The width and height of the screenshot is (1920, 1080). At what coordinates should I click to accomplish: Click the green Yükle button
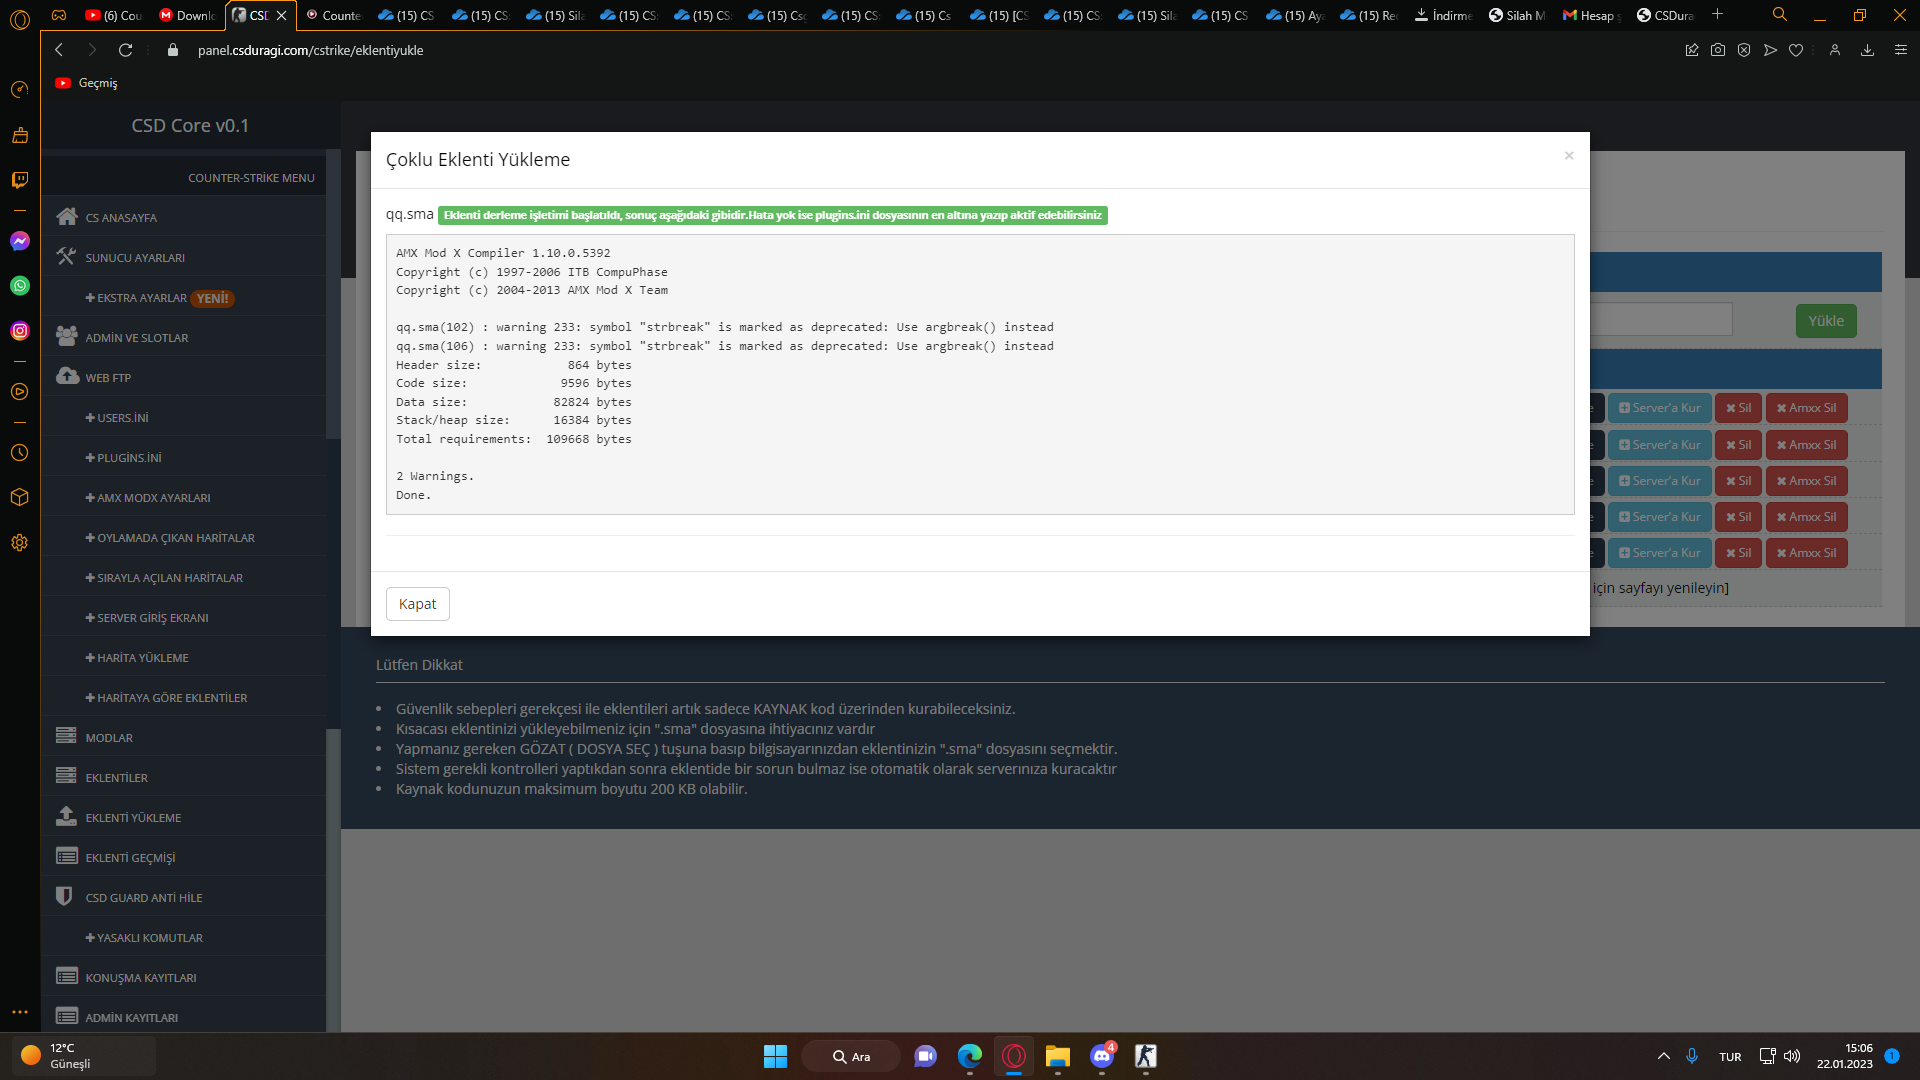tap(1826, 321)
